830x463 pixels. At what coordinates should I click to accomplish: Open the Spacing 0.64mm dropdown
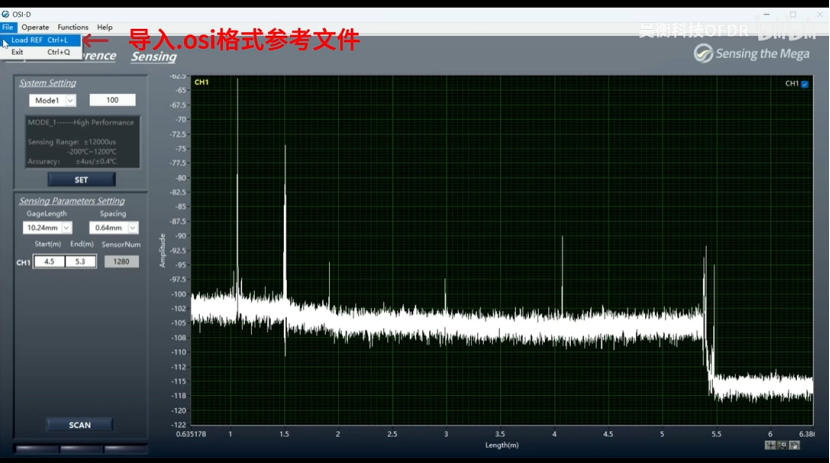tap(113, 227)
